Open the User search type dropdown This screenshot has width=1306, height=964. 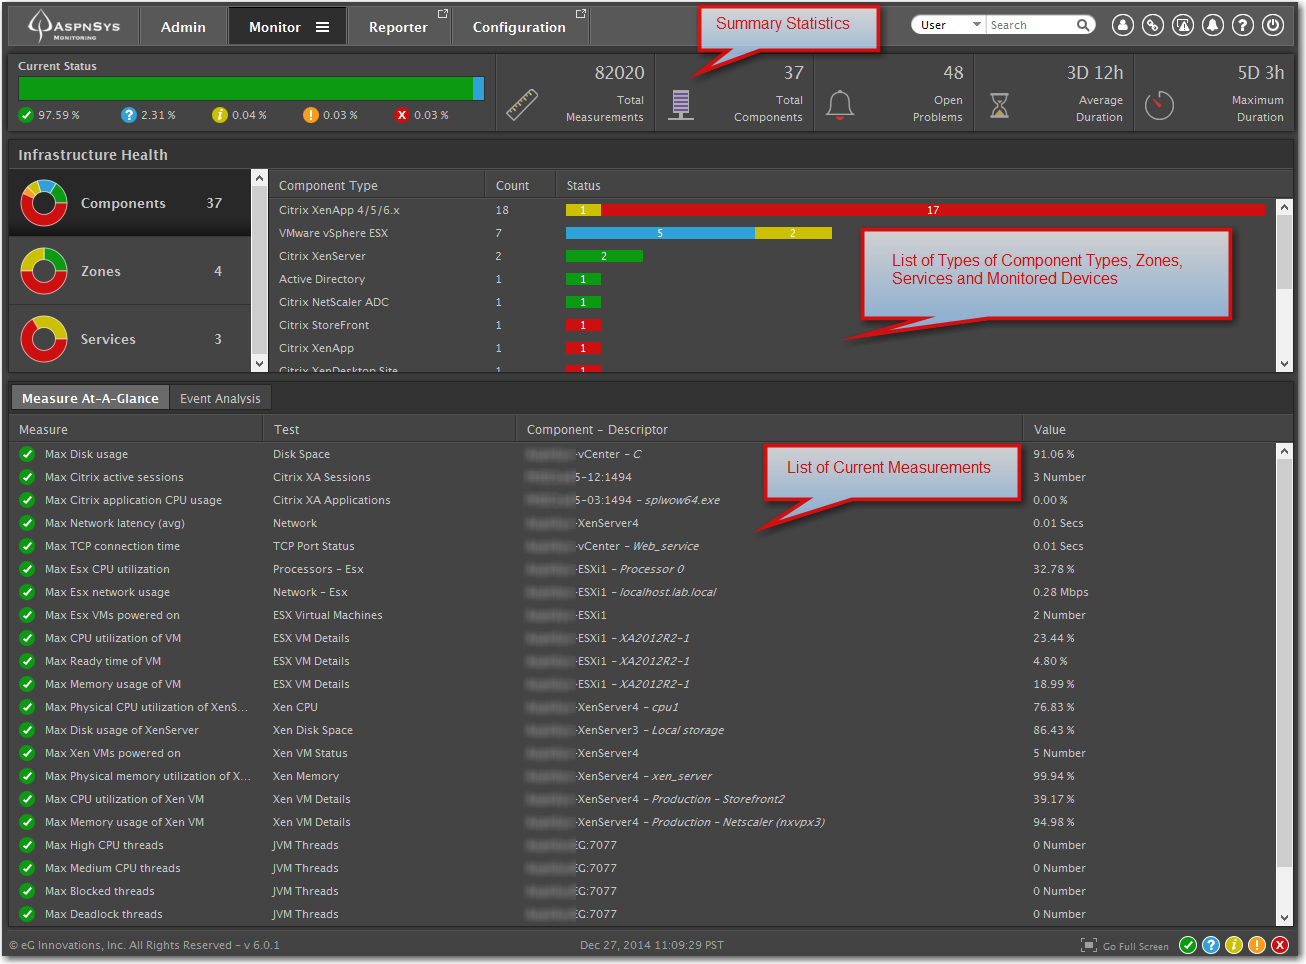pos(949,25)
